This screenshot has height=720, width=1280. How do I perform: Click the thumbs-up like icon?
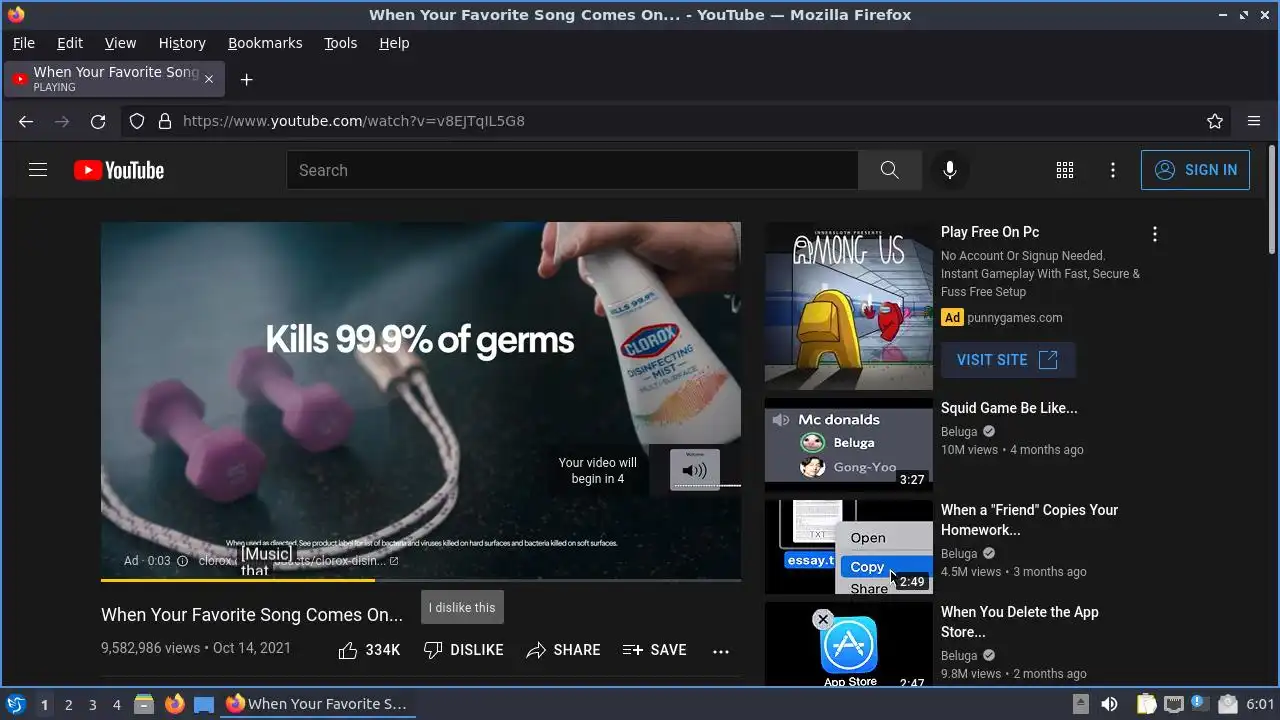click(348, 650)
